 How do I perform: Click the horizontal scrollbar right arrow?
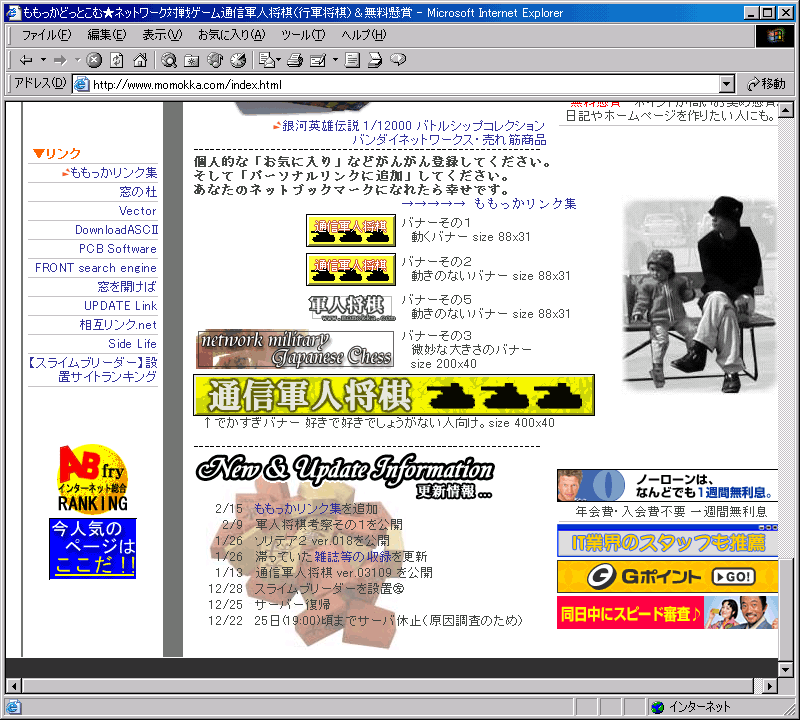pyautogui.click(x=769, y=686)
